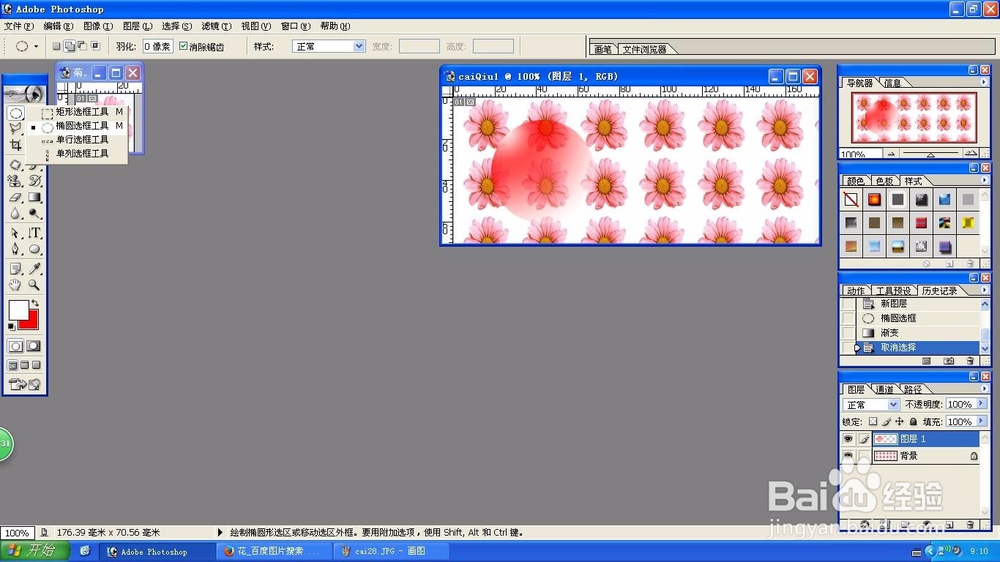The width and height of the screenshot is (1000, 562).
Task: Select the Blur tool
Action: 15,214
